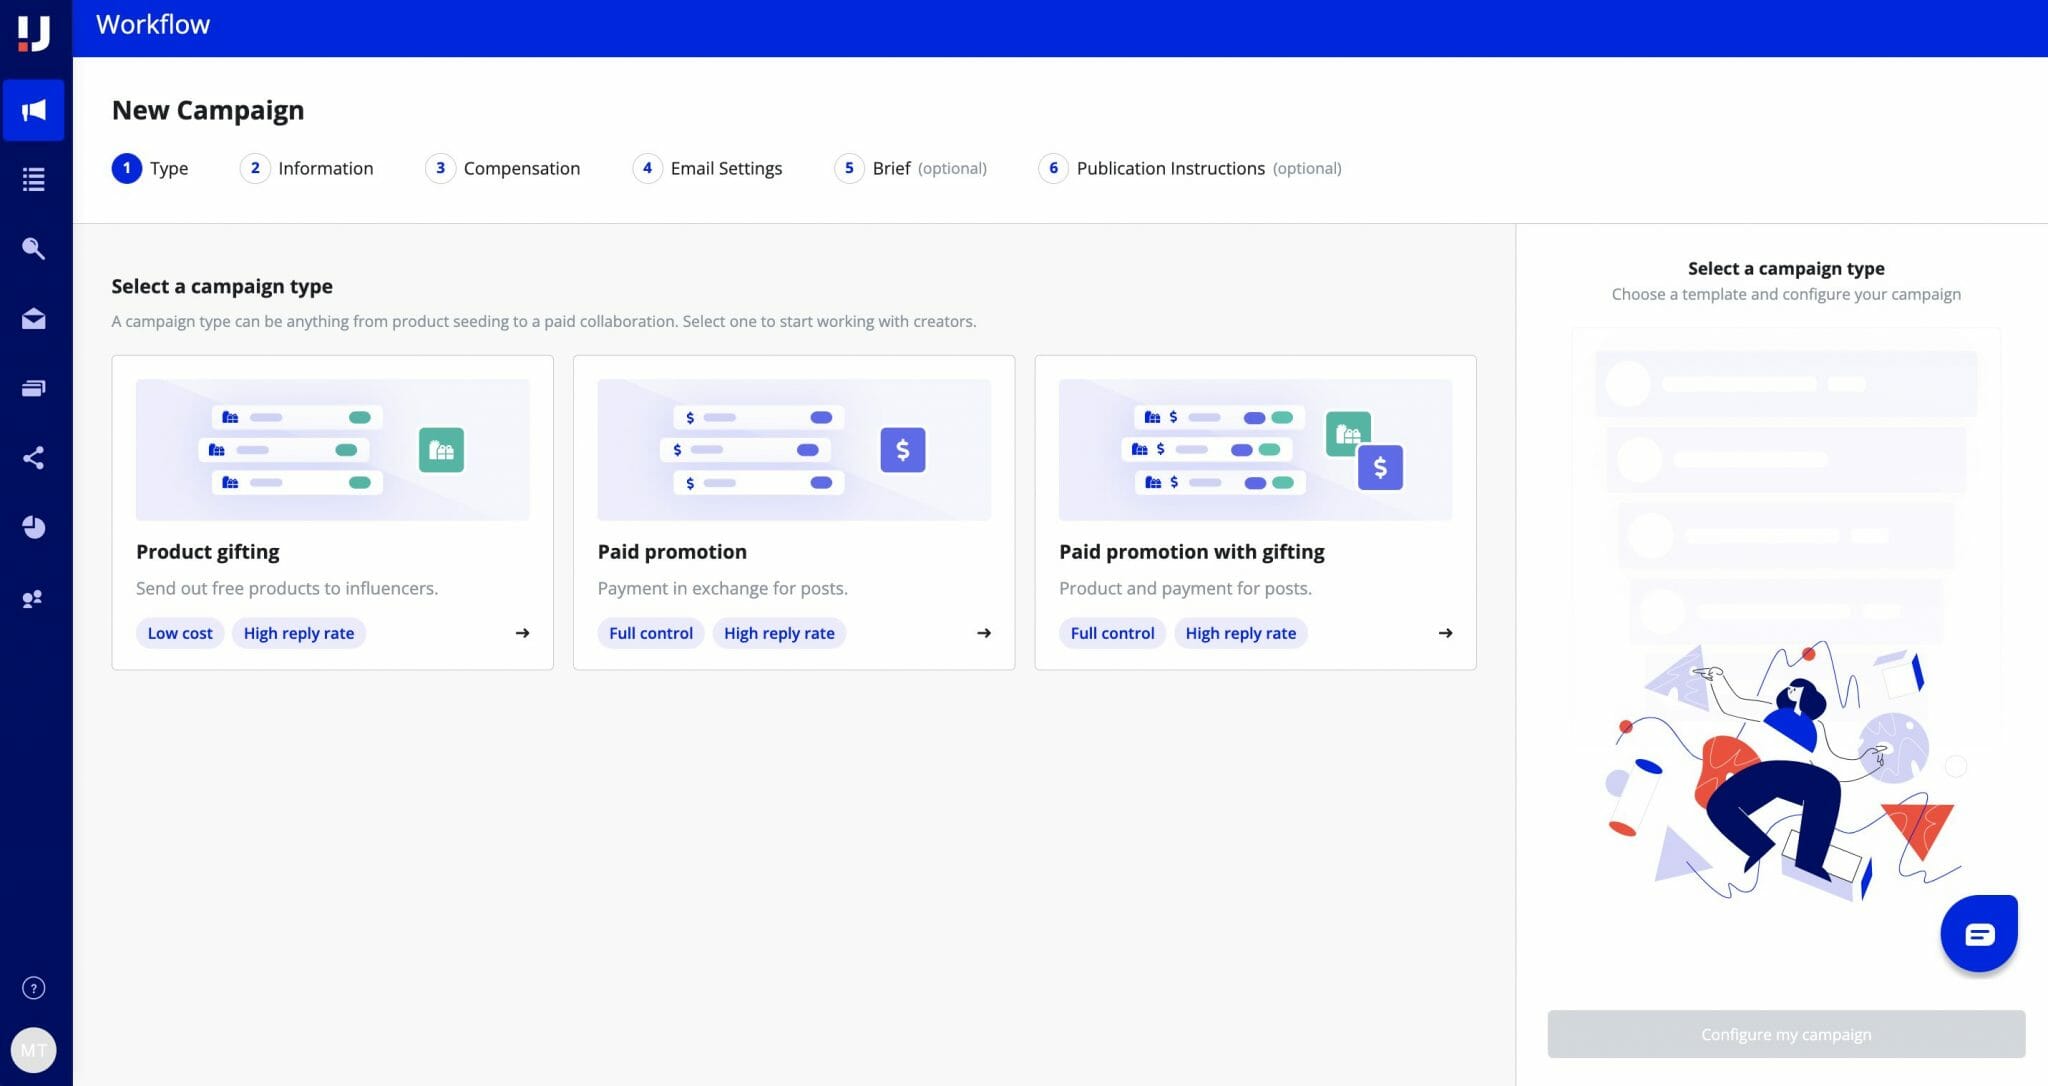Select the Paid promotion campaign card
Viewport: 2048px width, 1086px height.
[794, 510]
